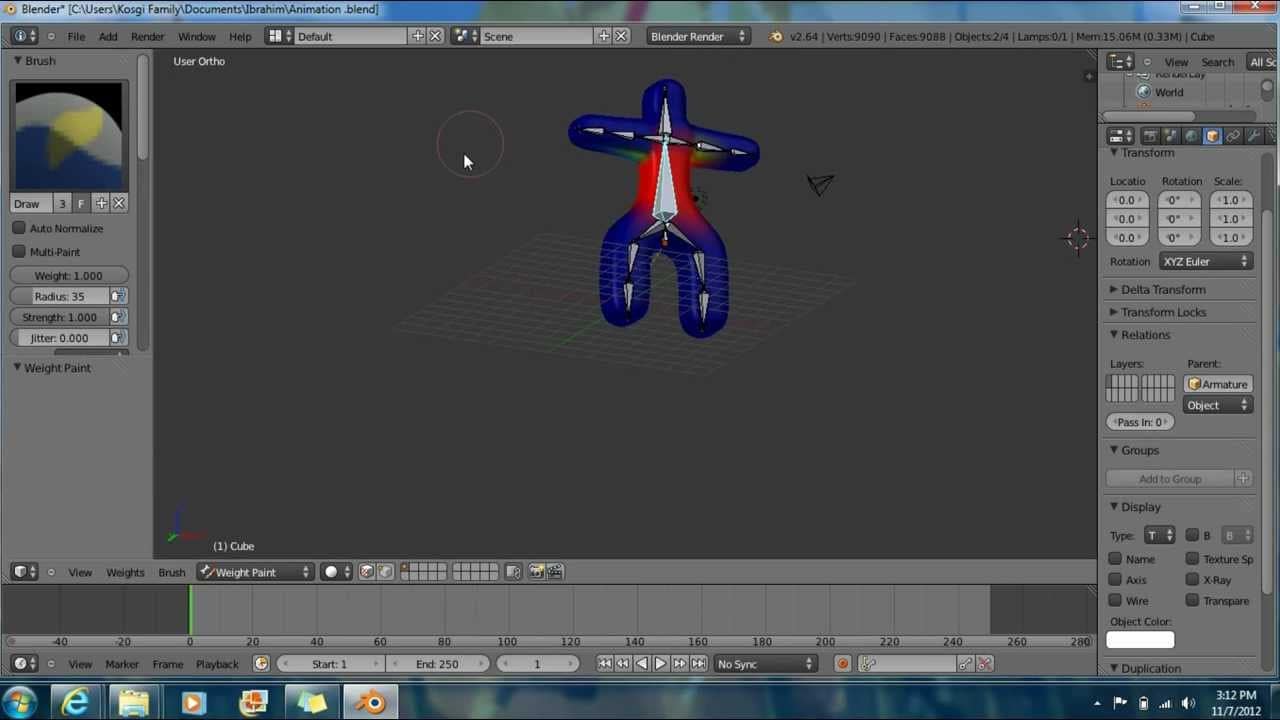
Task: Play the animation forward
Action: click(x=661, y=664)
